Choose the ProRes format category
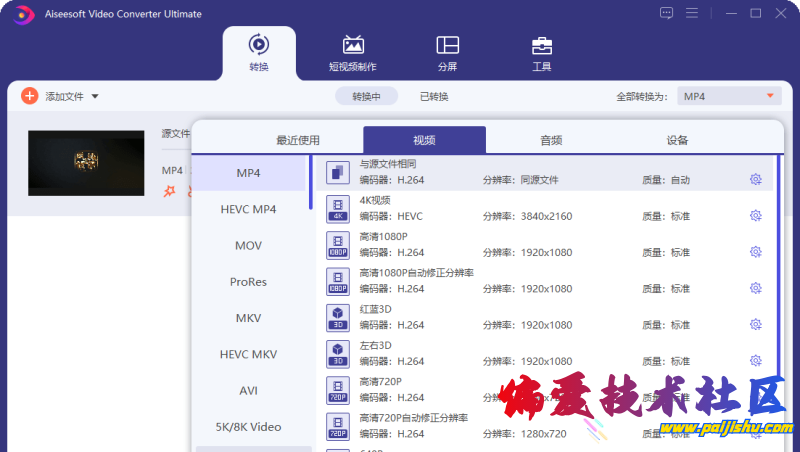The image size is (800, 452). pyautogui.click(x=248, y=282)
